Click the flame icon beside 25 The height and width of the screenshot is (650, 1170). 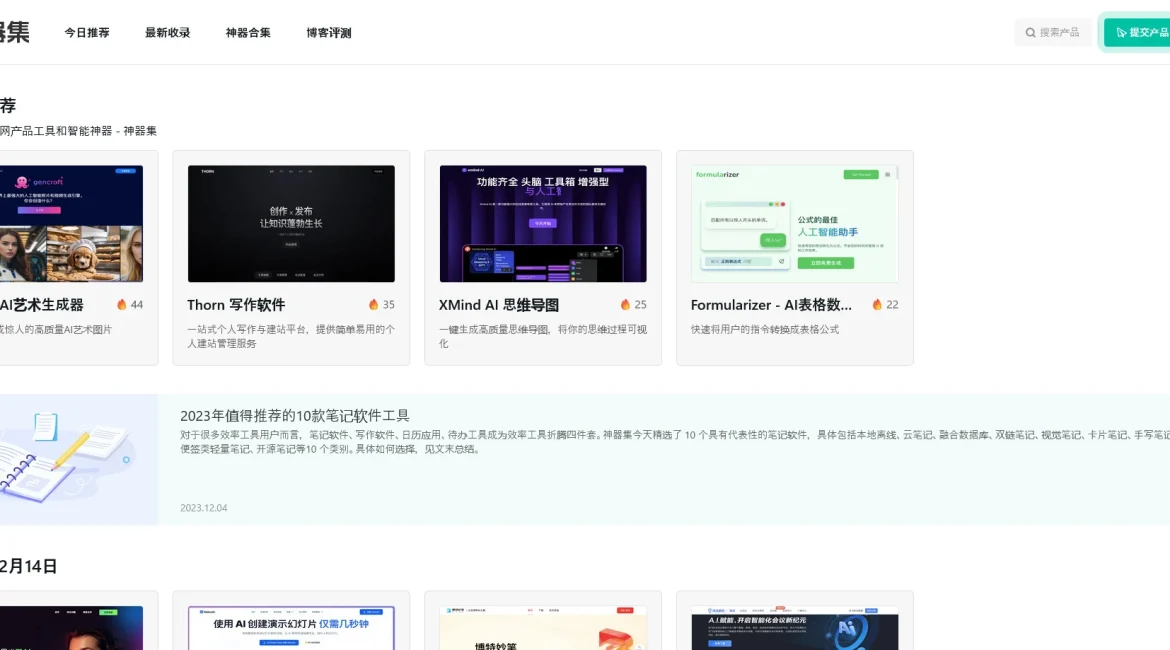625,304
